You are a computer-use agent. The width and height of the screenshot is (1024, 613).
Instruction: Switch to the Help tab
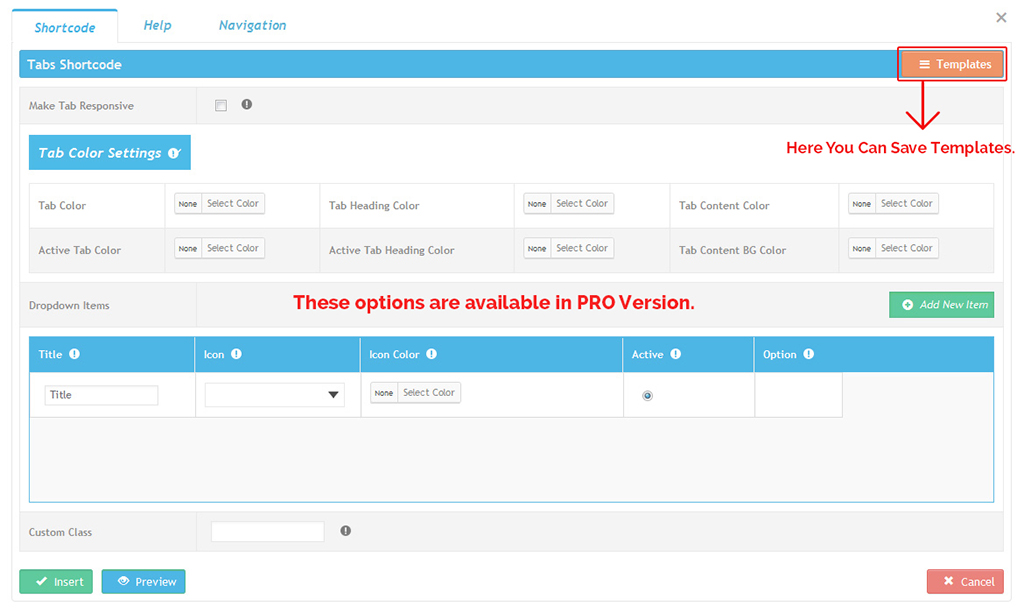pyautogui.click(x=157, y=25)
